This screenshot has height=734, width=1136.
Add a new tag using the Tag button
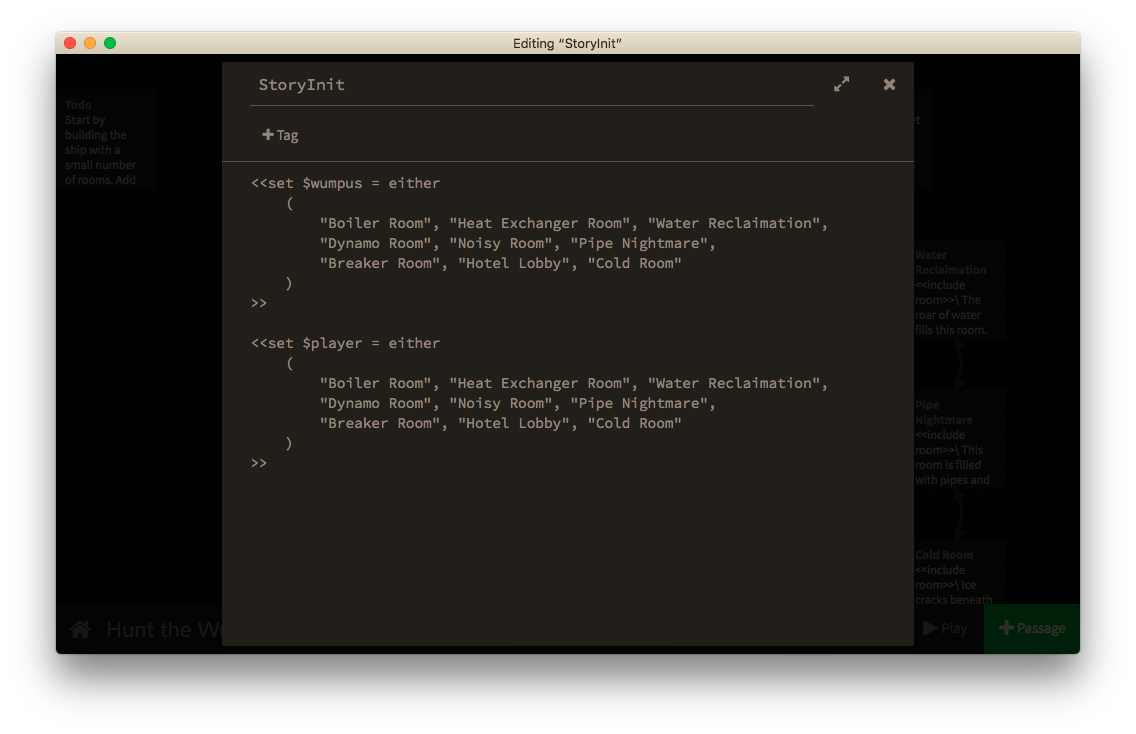tap(280, 134)
